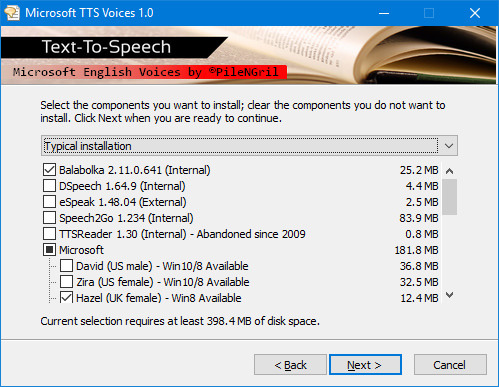Click the 181.8 MB size value
499x387 pixels.
point(417,250)
